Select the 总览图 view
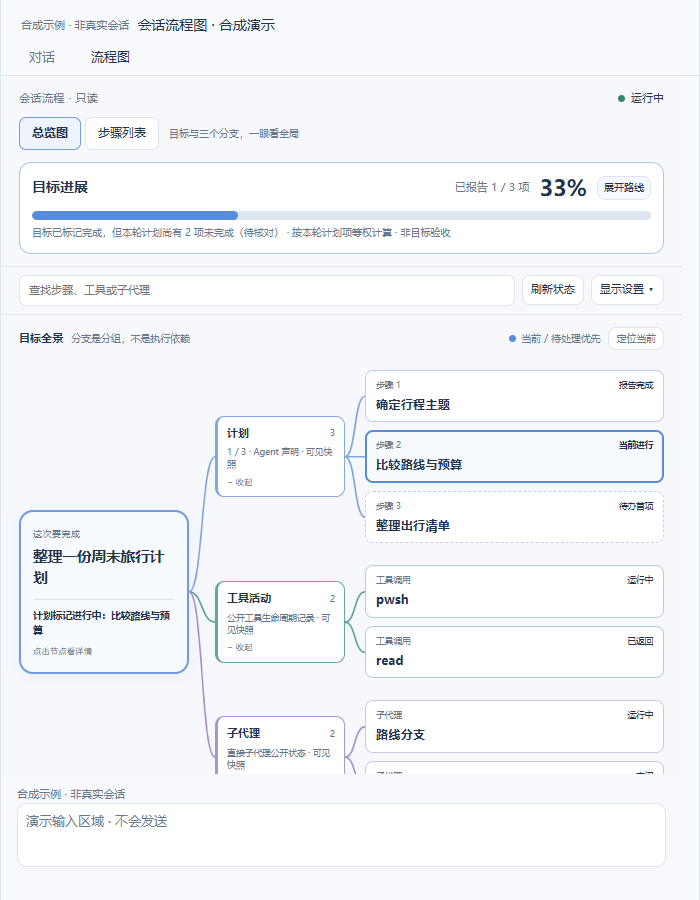 (x=50, y=133)
